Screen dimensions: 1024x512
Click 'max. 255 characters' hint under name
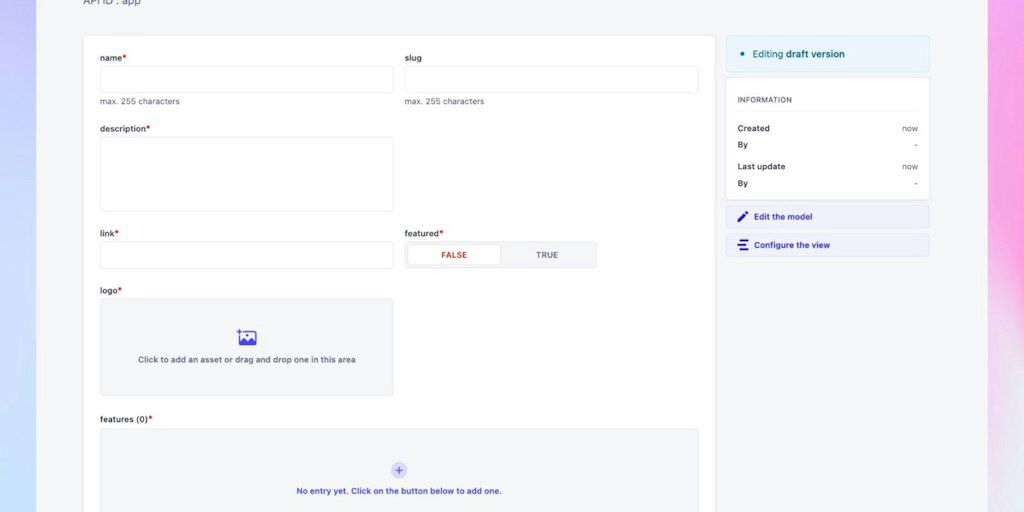pos(140,102)
